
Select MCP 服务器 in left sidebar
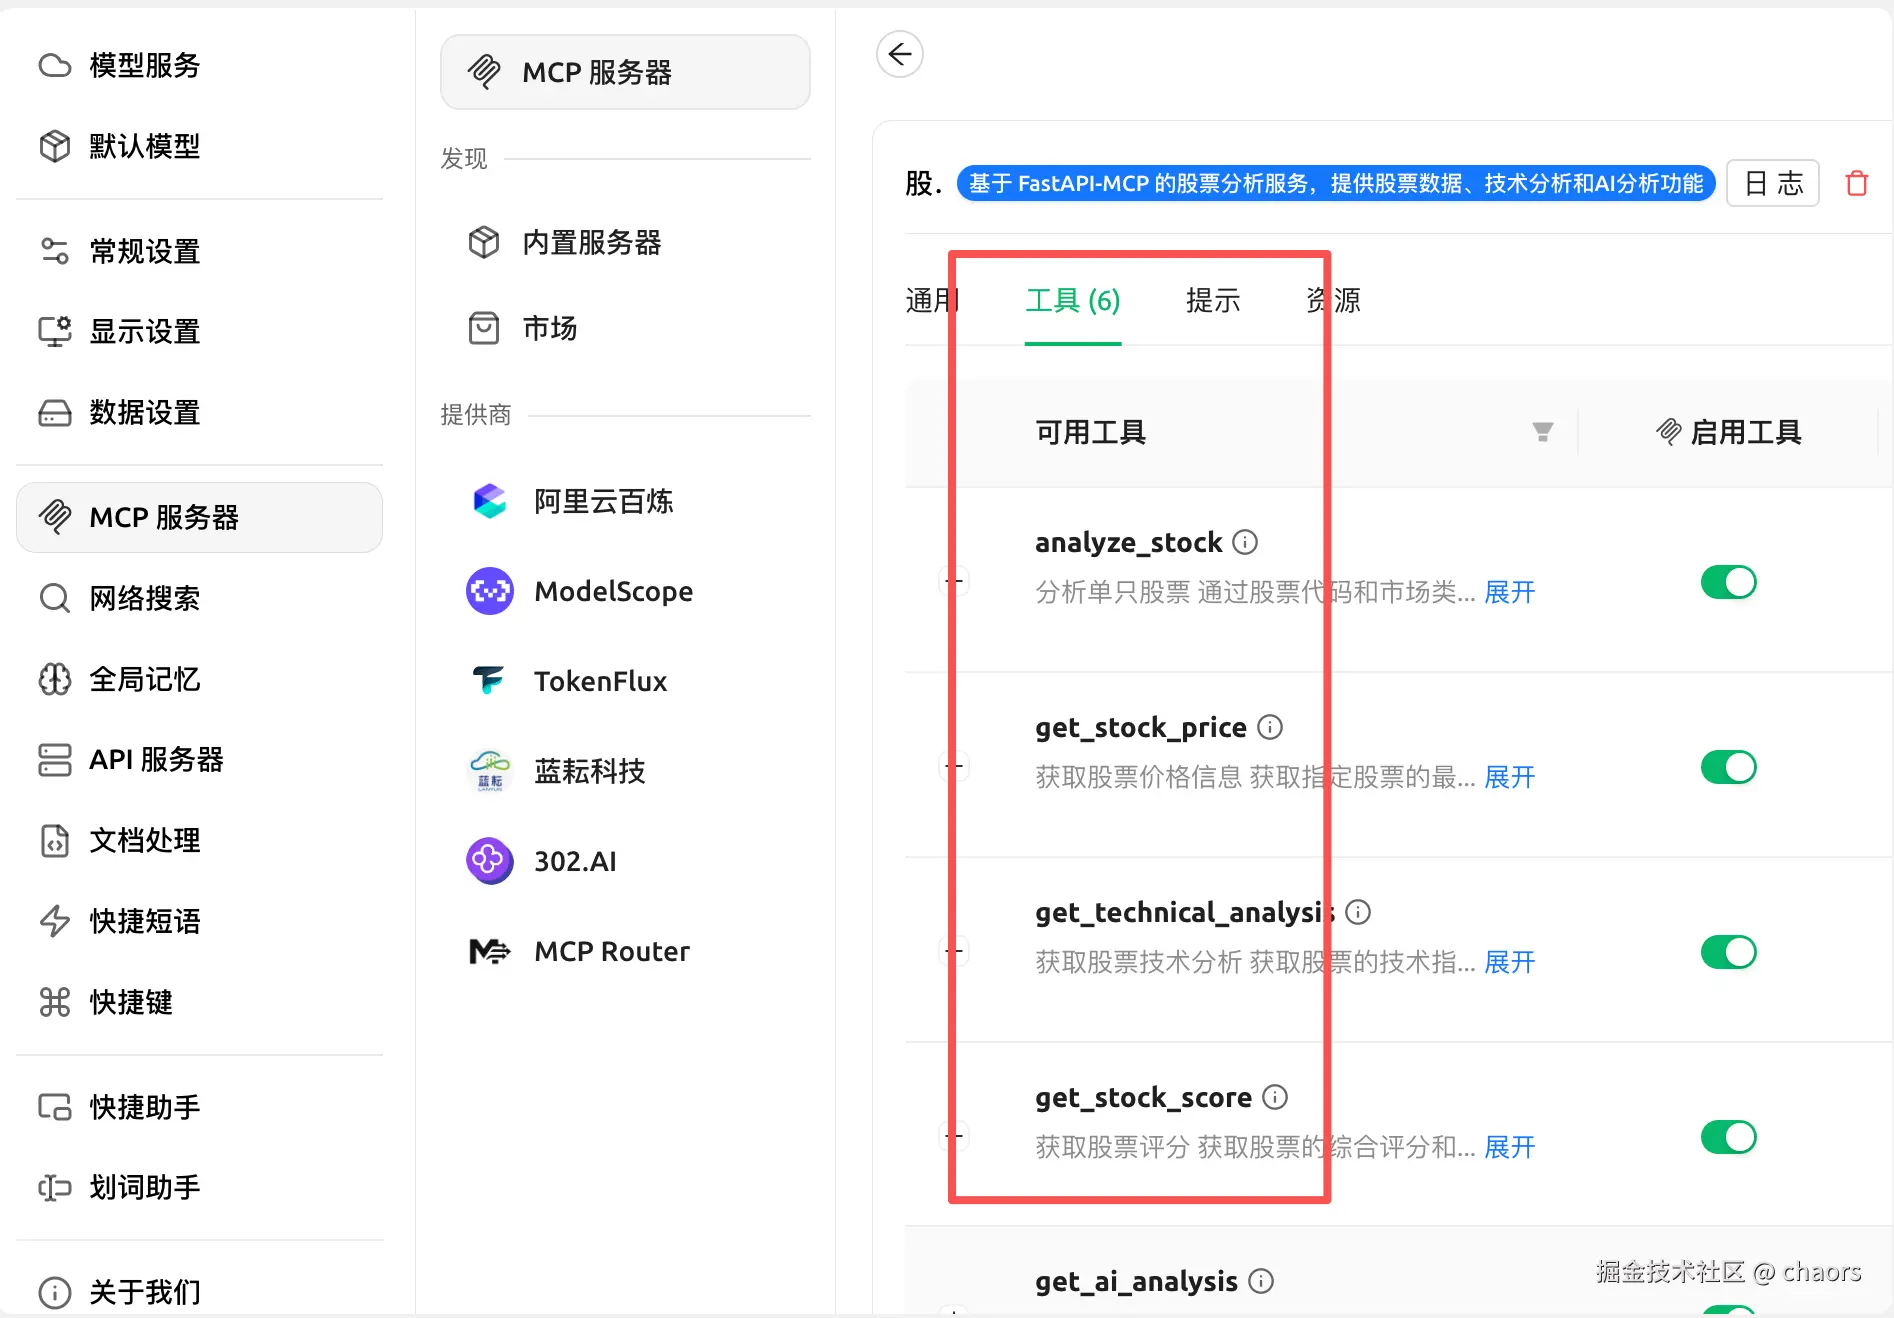(199, 517)
